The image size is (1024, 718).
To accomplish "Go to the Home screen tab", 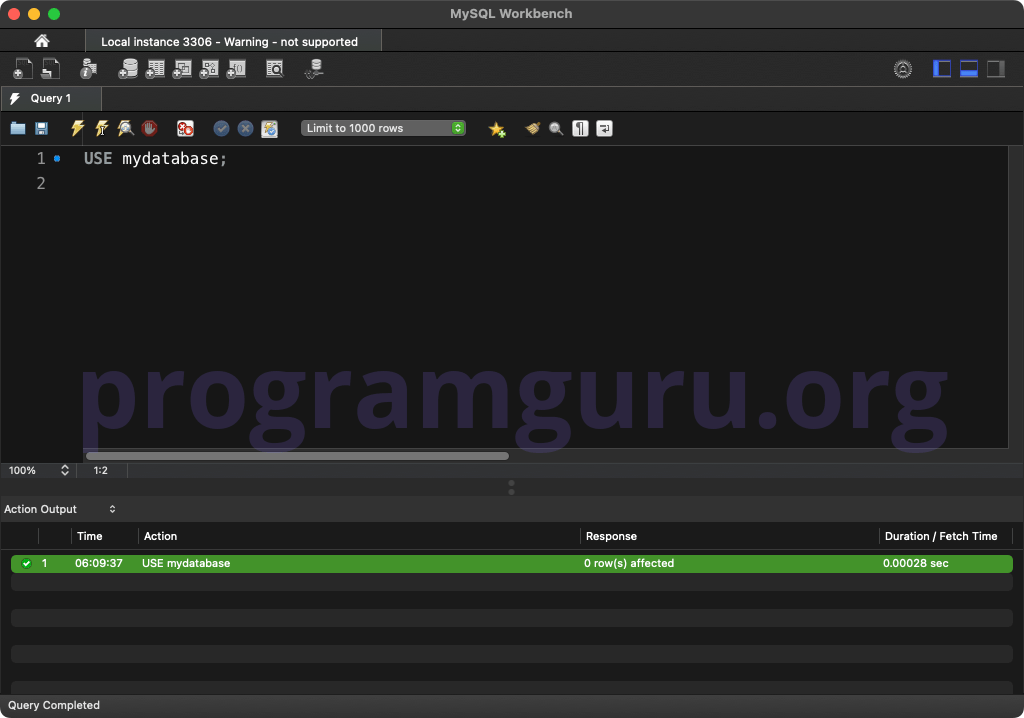I will click(x=42, y=41).
